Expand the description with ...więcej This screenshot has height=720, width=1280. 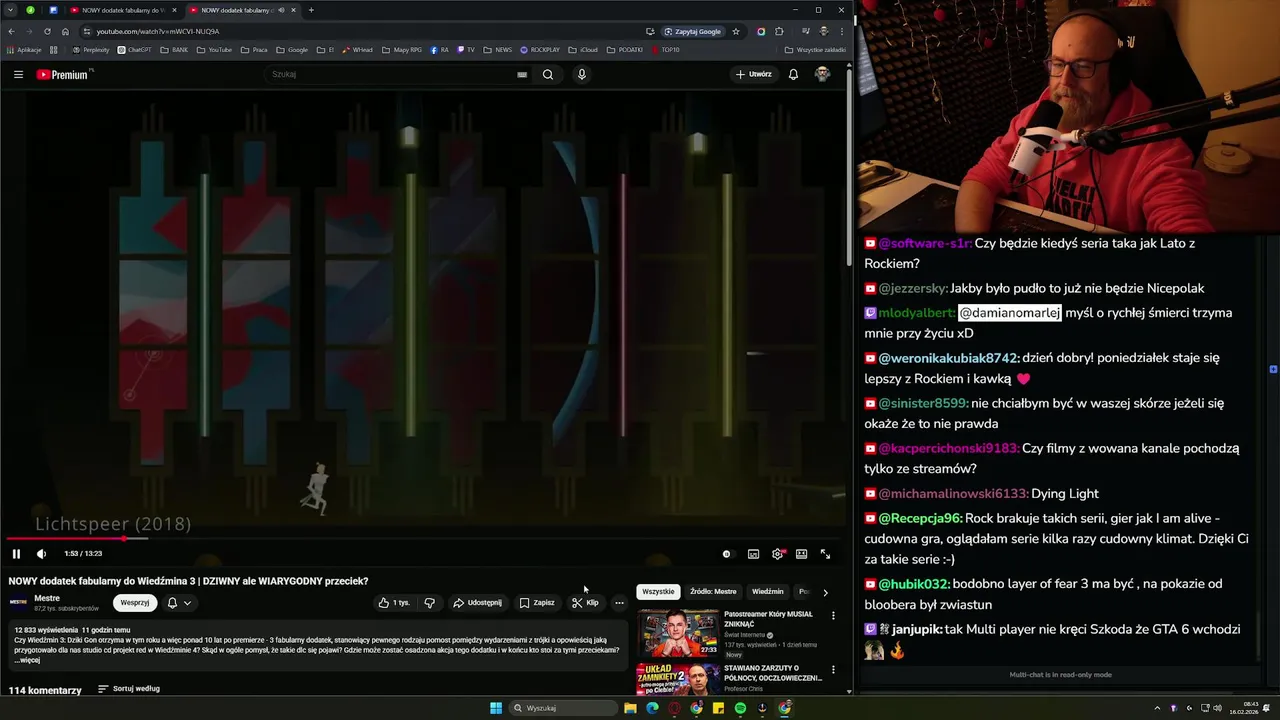(27, 660)
